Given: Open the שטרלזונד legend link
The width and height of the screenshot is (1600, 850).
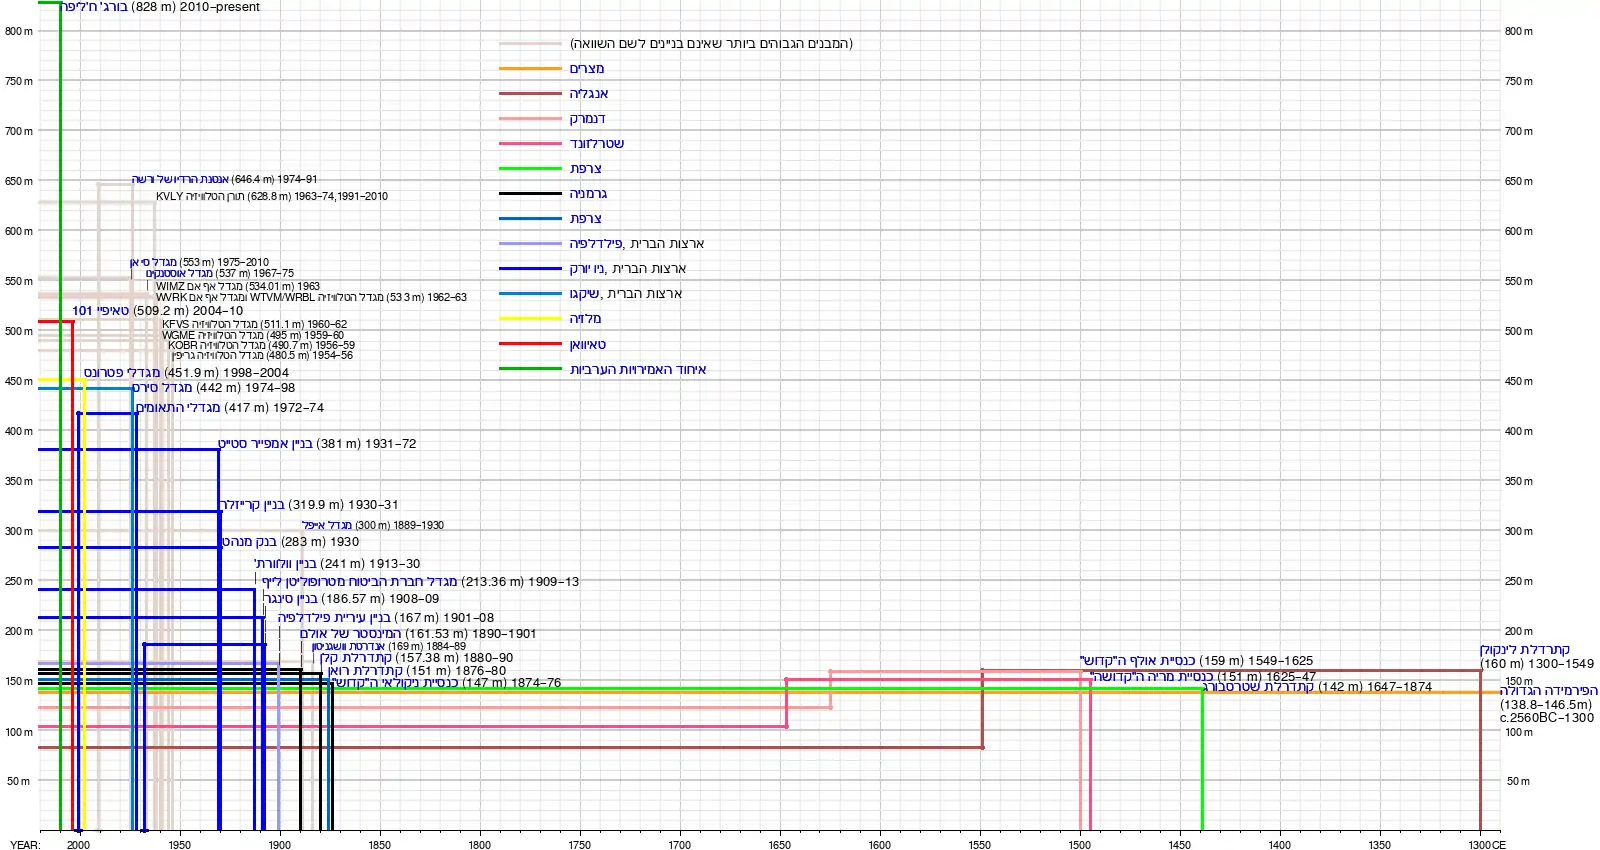Looking at the screenshot, I should click(597, 143).
